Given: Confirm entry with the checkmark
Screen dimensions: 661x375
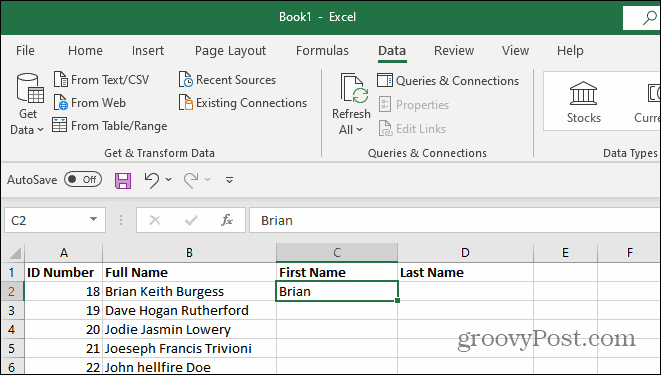Looking at the screenshot, I should [x=191, y=220].
